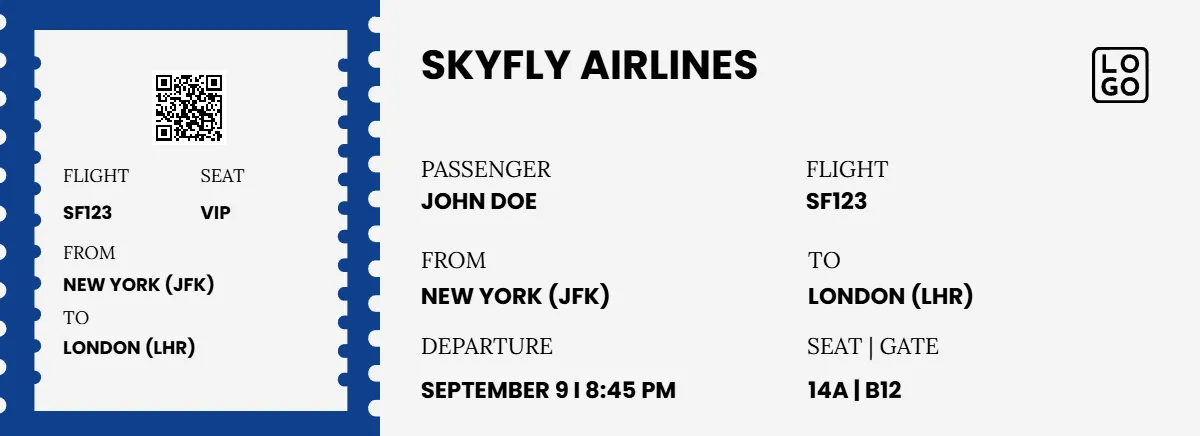
Task: Click the TO label on main ticket
Action: pos(824,261)
